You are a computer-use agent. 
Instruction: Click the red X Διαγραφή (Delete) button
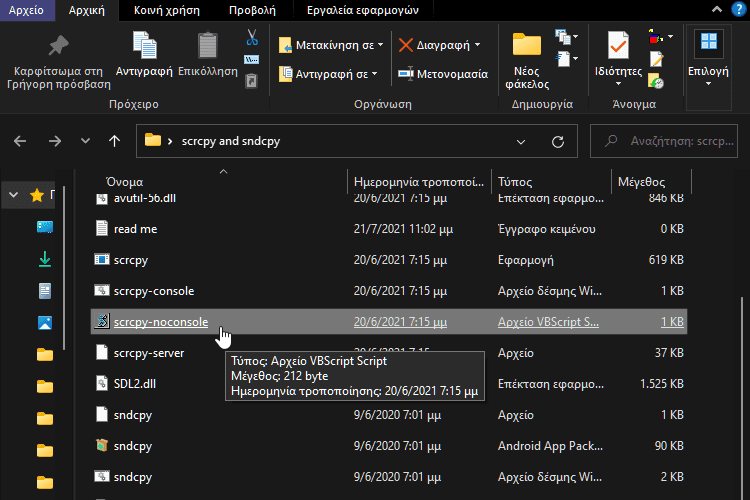pyautogui.click(x=434, y=45)
